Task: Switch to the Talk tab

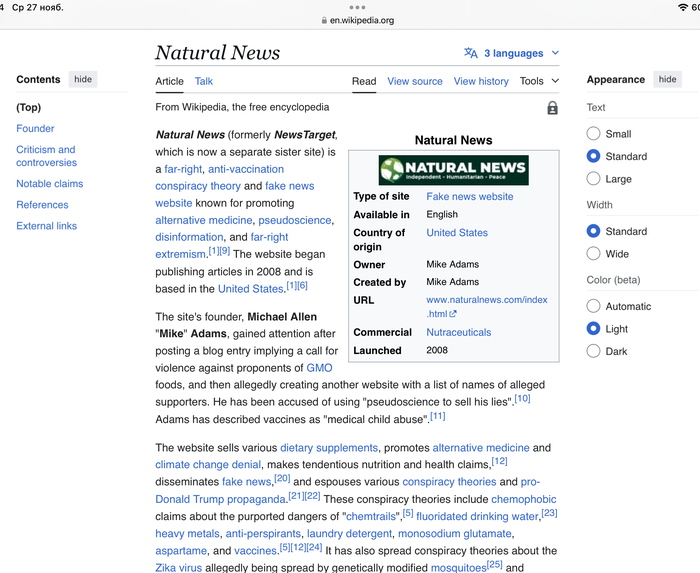Action: click(x=203, y=81)
